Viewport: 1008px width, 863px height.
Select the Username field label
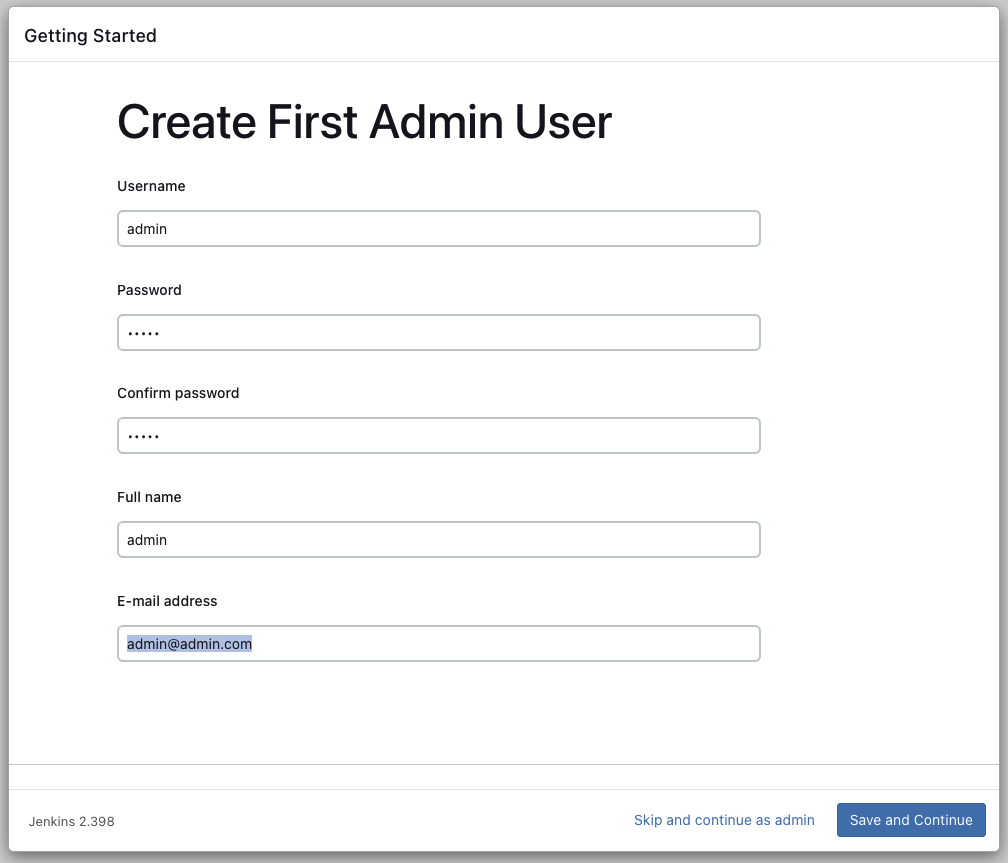[x=151, y=186]
